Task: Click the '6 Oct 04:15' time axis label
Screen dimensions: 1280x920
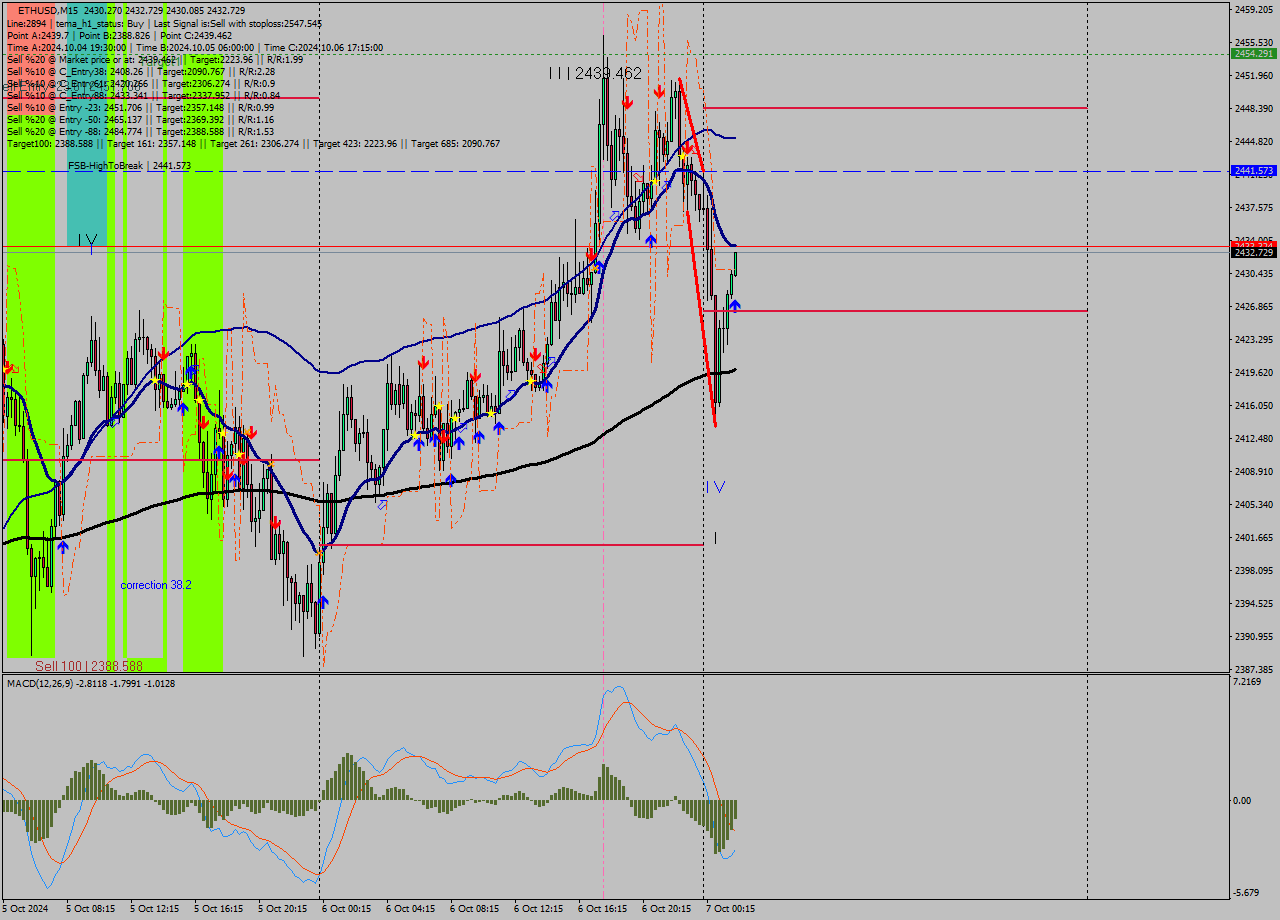Action: pyautogui.click(x=411, y=909)
